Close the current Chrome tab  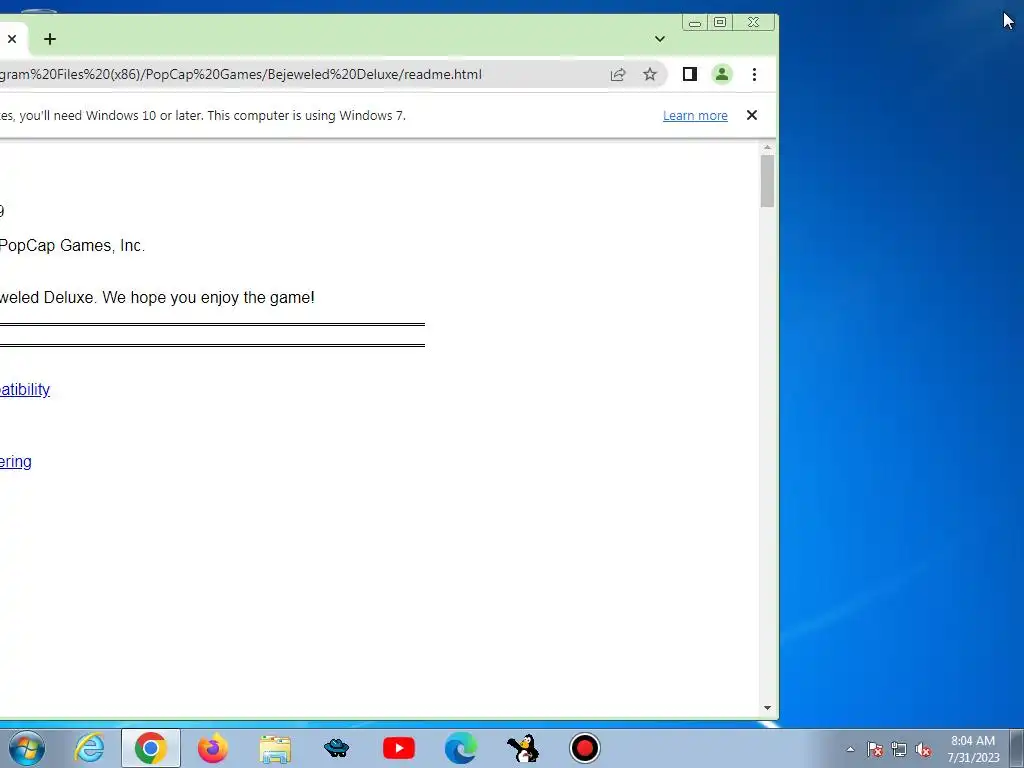coord(12,39)
